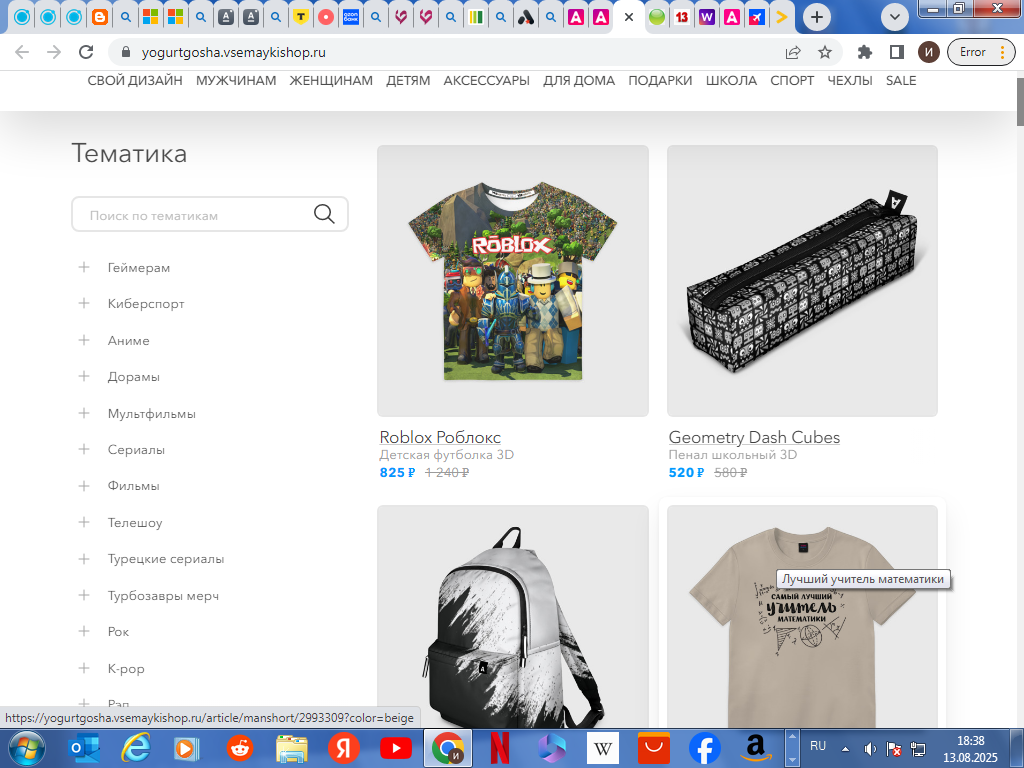Click the magnifier icon in theme search
This screenshot has width=1024, height=768.
tap(324, 214)
